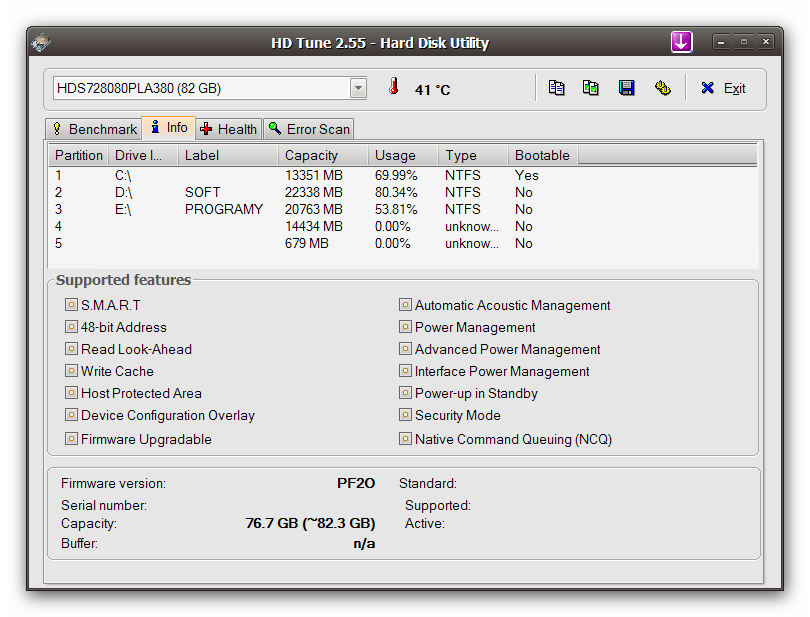Sort by the Partition column header
The width and height of the screenshot is (810, 617).
coord(79,156)
